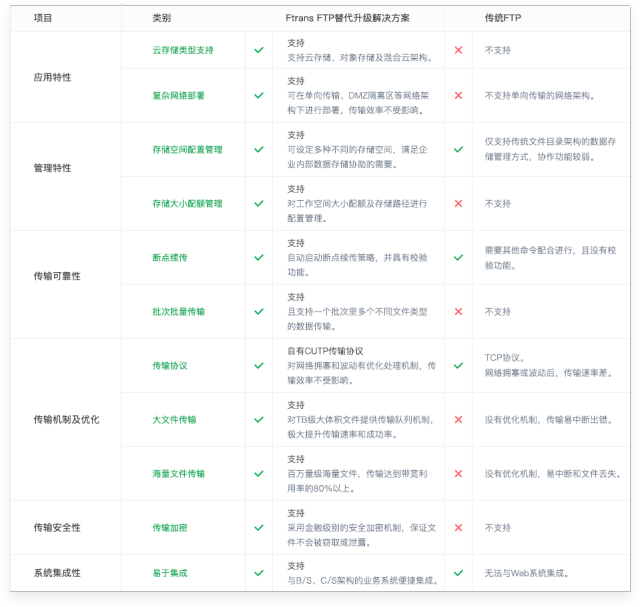Click text 支持云存储、对象存储及混合云架构。
640x607 pixels.
tap(360, 58)
